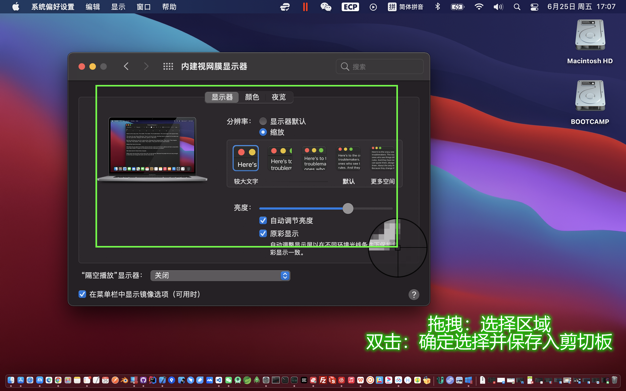Select the 缩放 resolution radio button

pyautogui.click(x=263, y=132)
